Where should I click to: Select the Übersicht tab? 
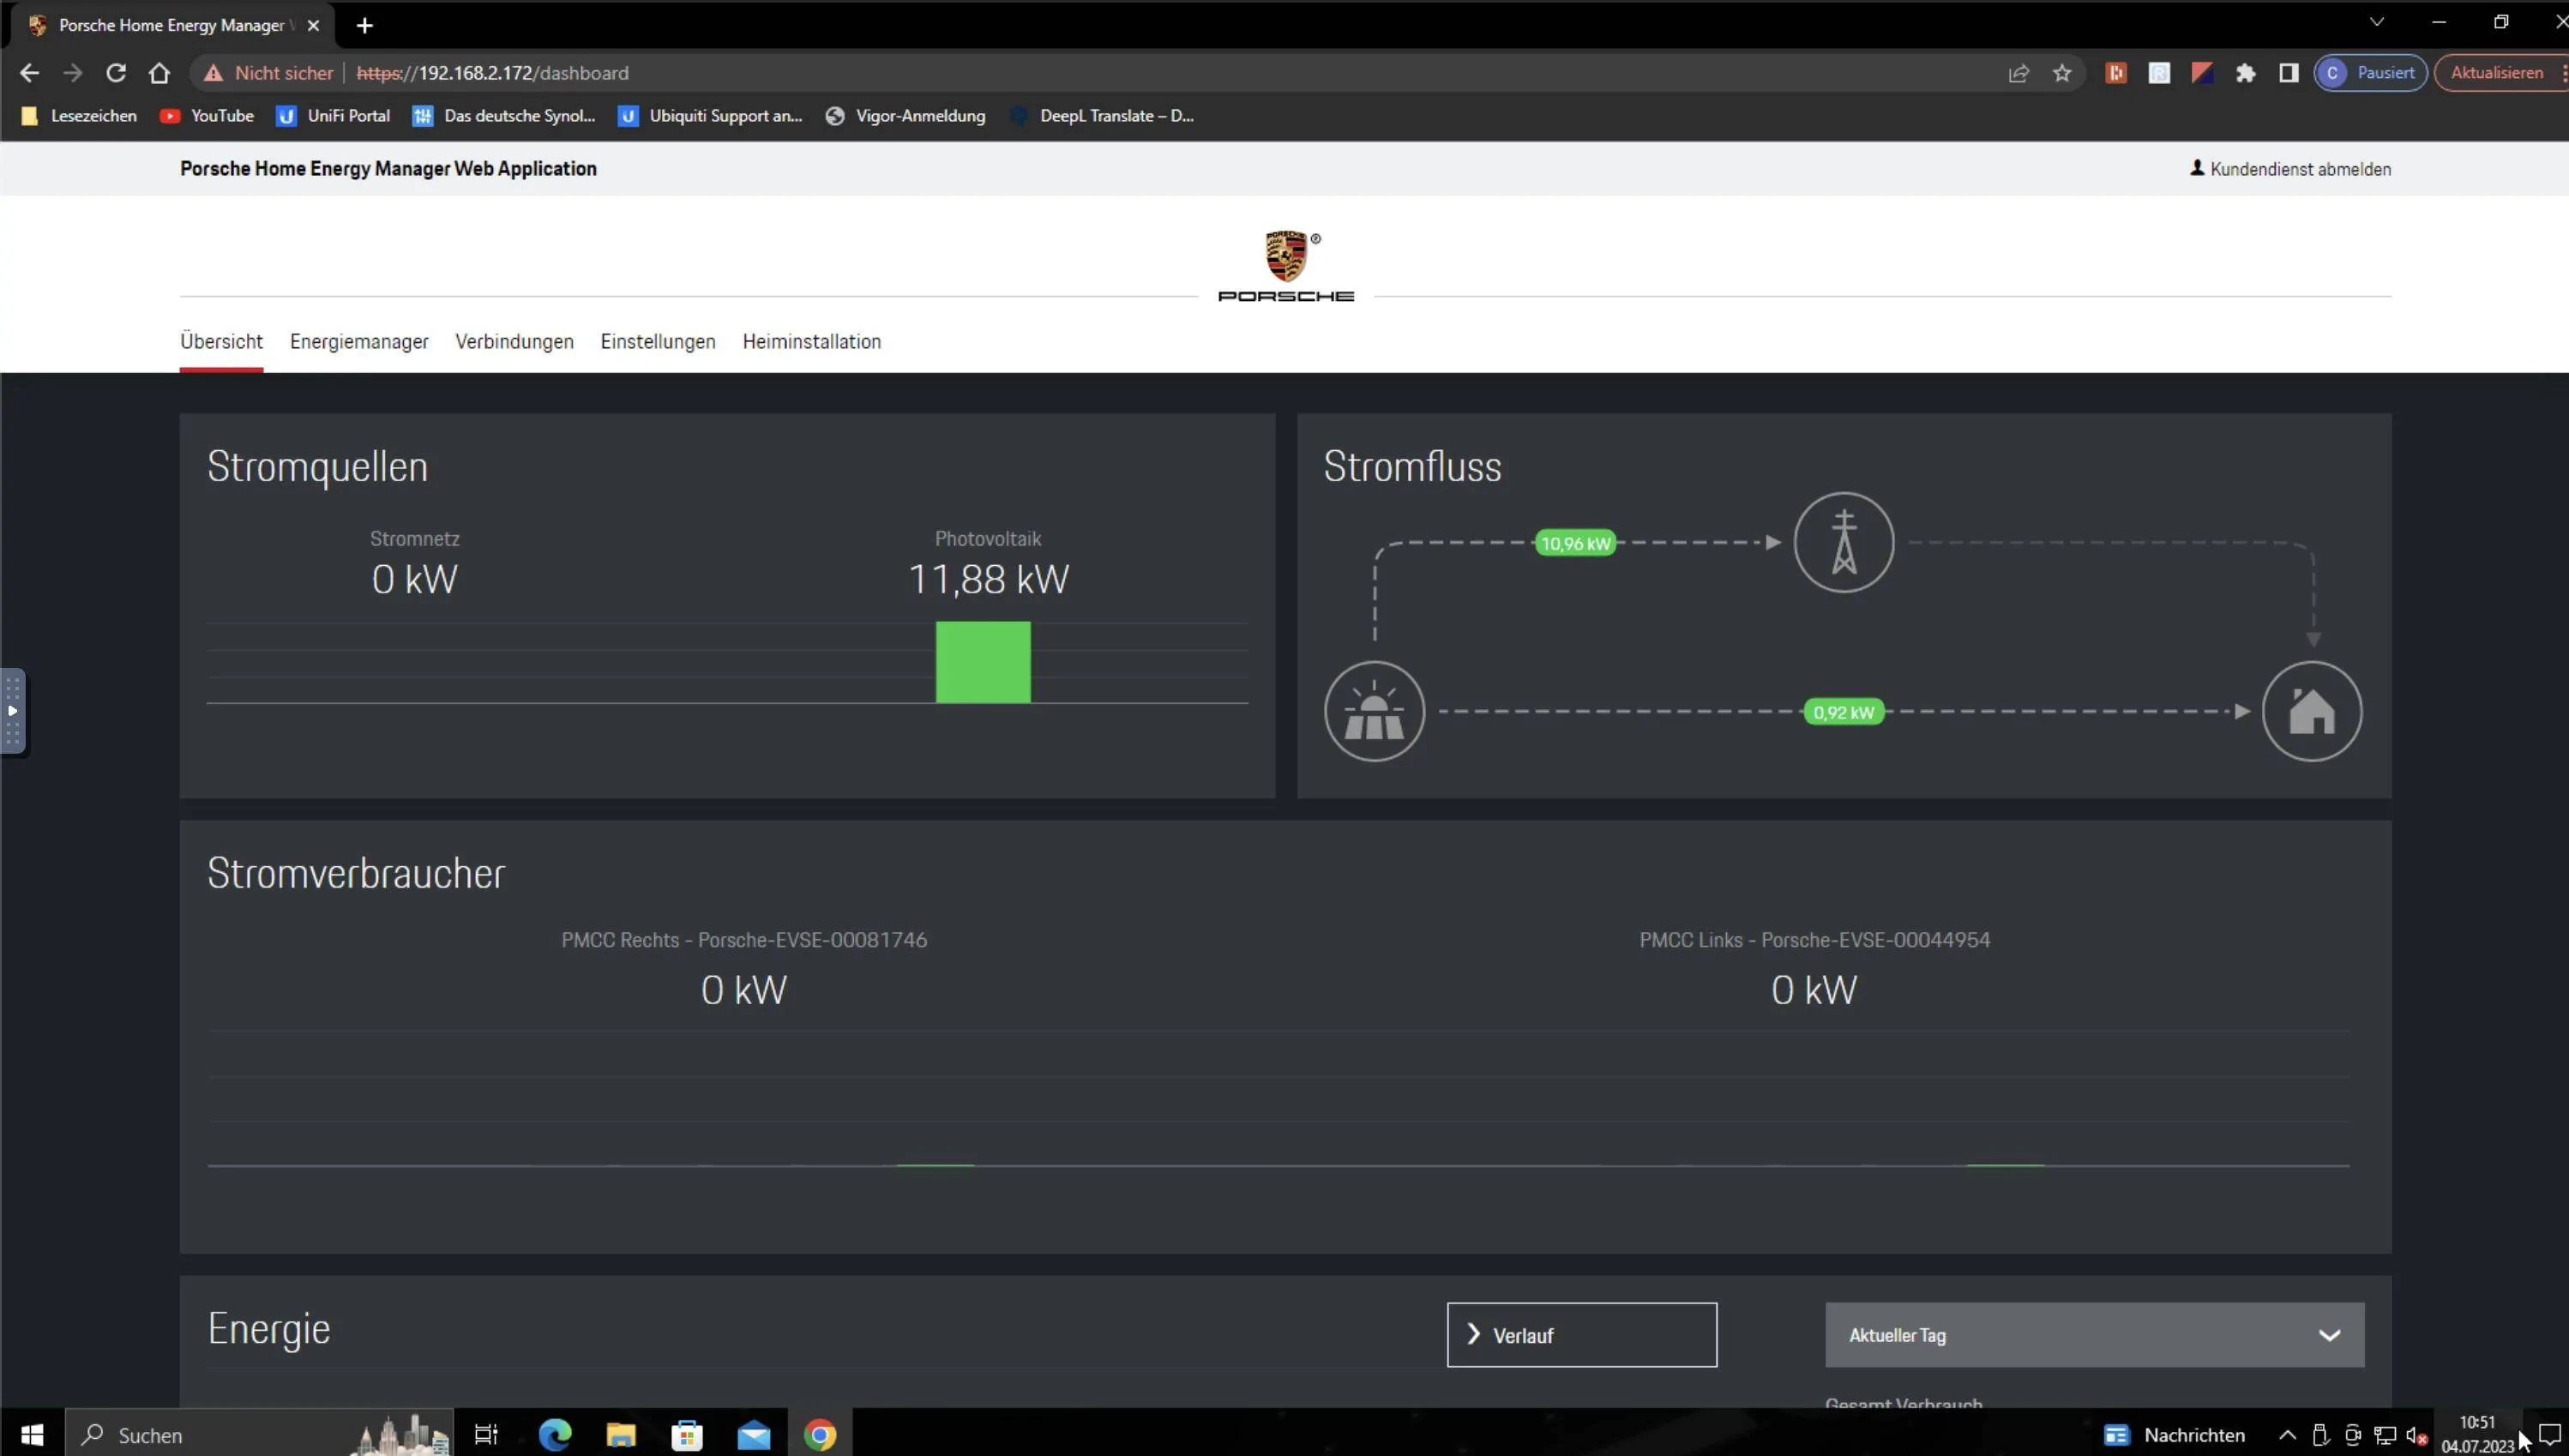coord(221,342)
